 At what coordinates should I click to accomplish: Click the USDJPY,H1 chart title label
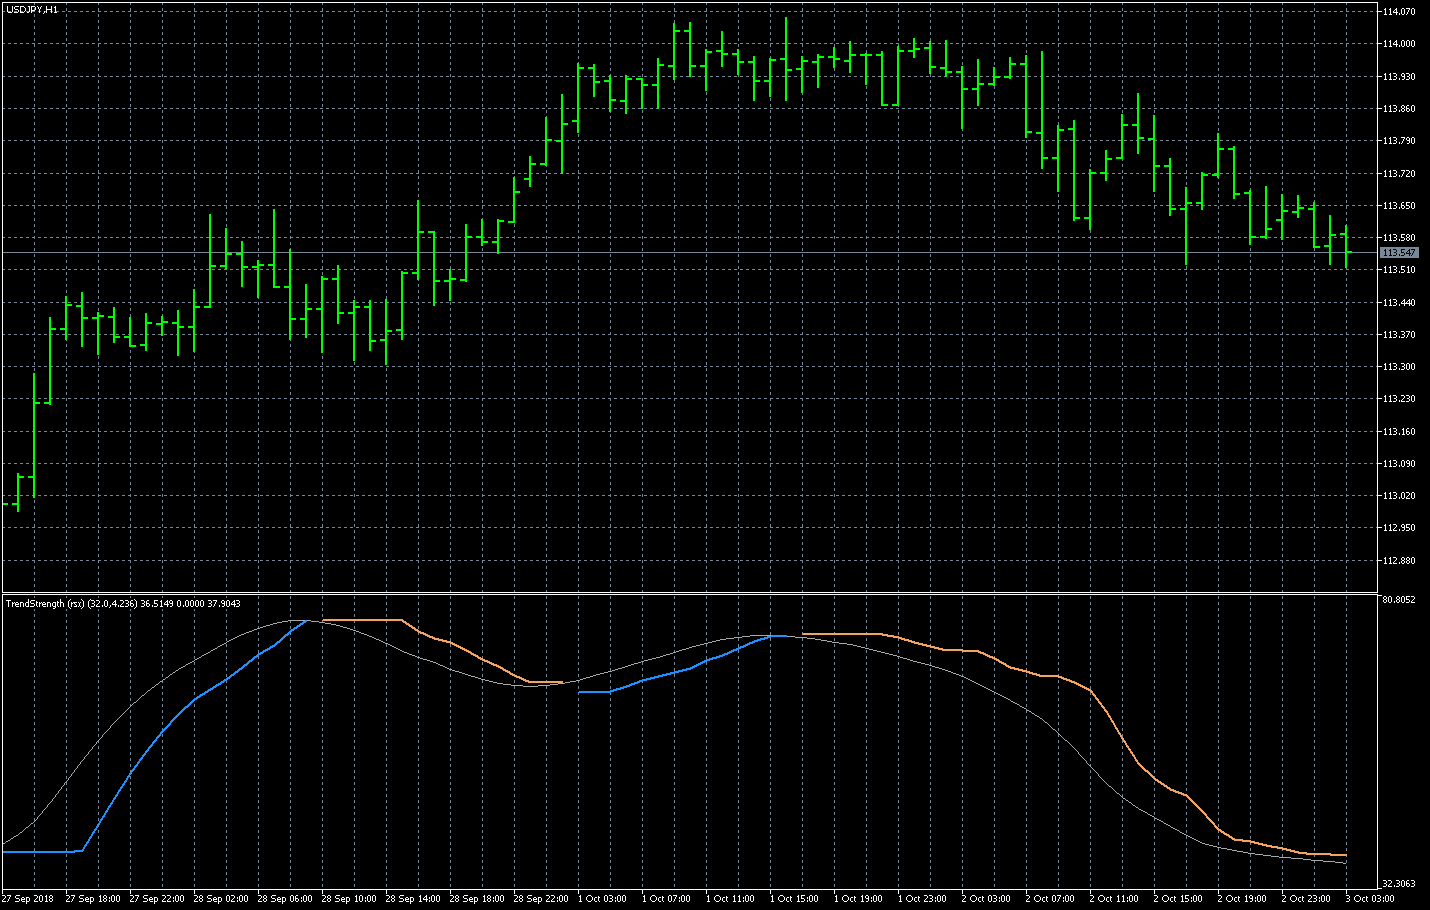[x=32, y=9]
